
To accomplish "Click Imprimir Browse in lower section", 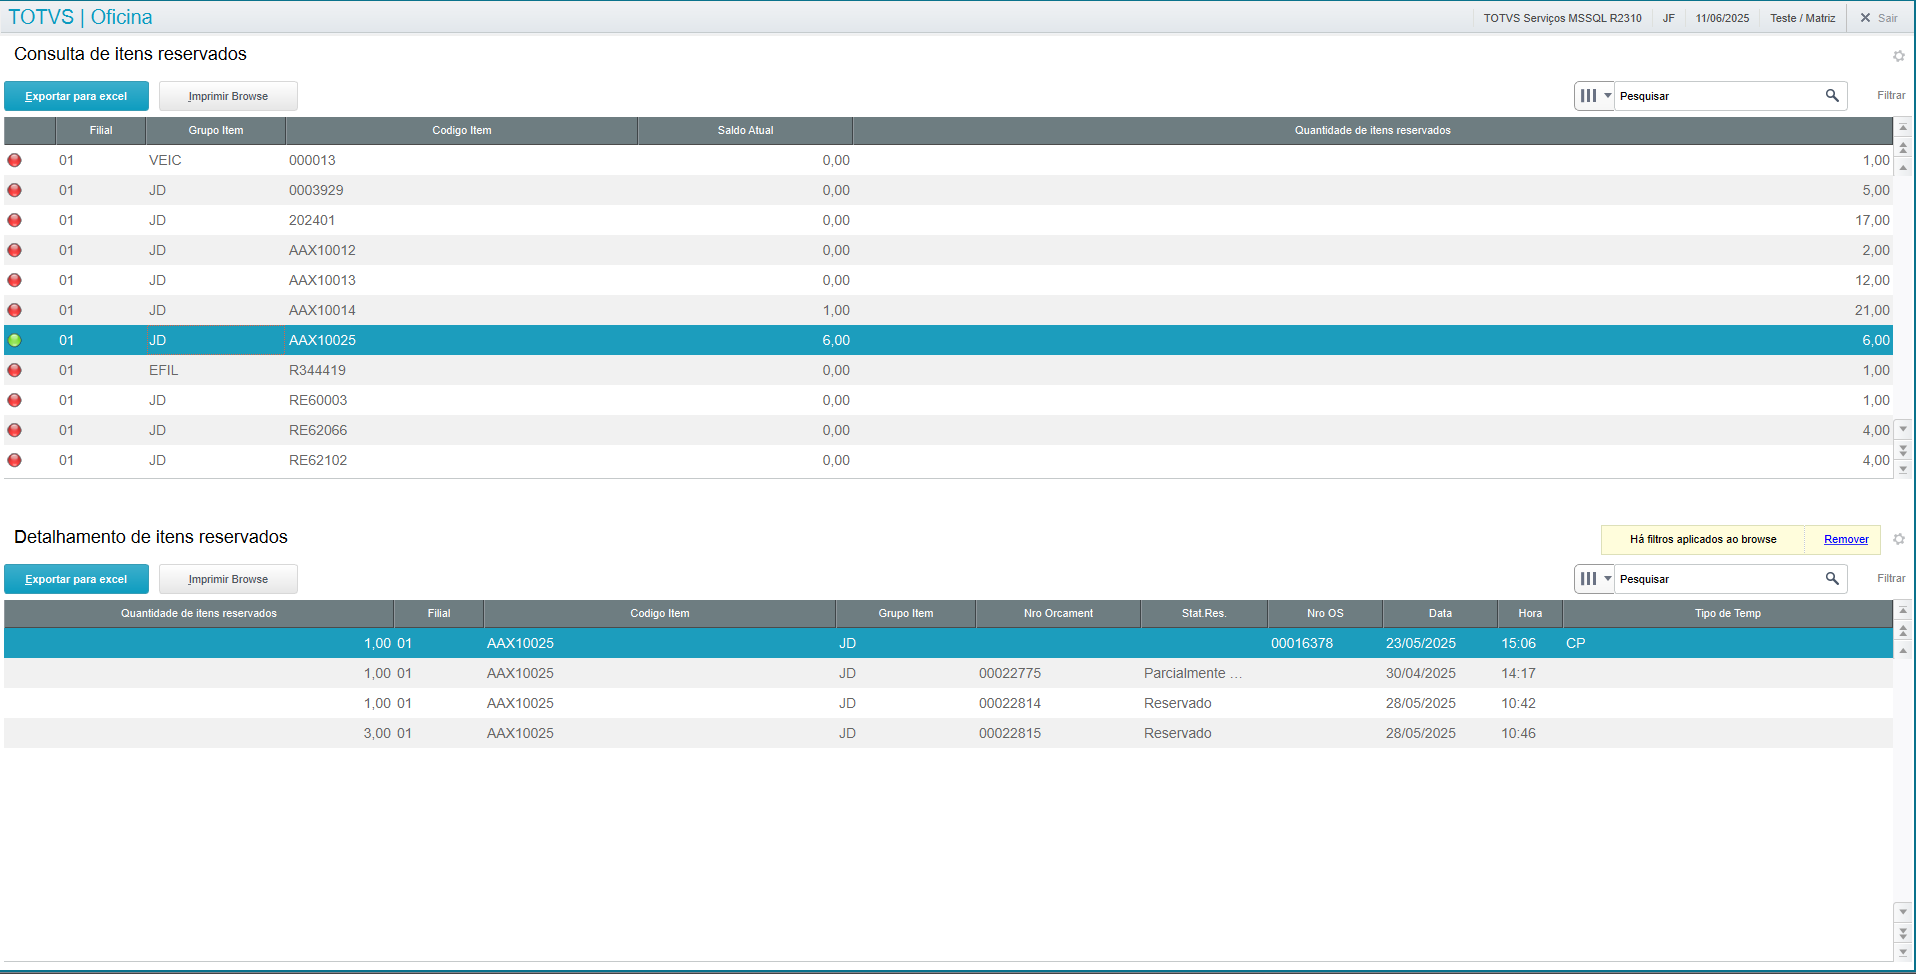I will coord(228,579).
